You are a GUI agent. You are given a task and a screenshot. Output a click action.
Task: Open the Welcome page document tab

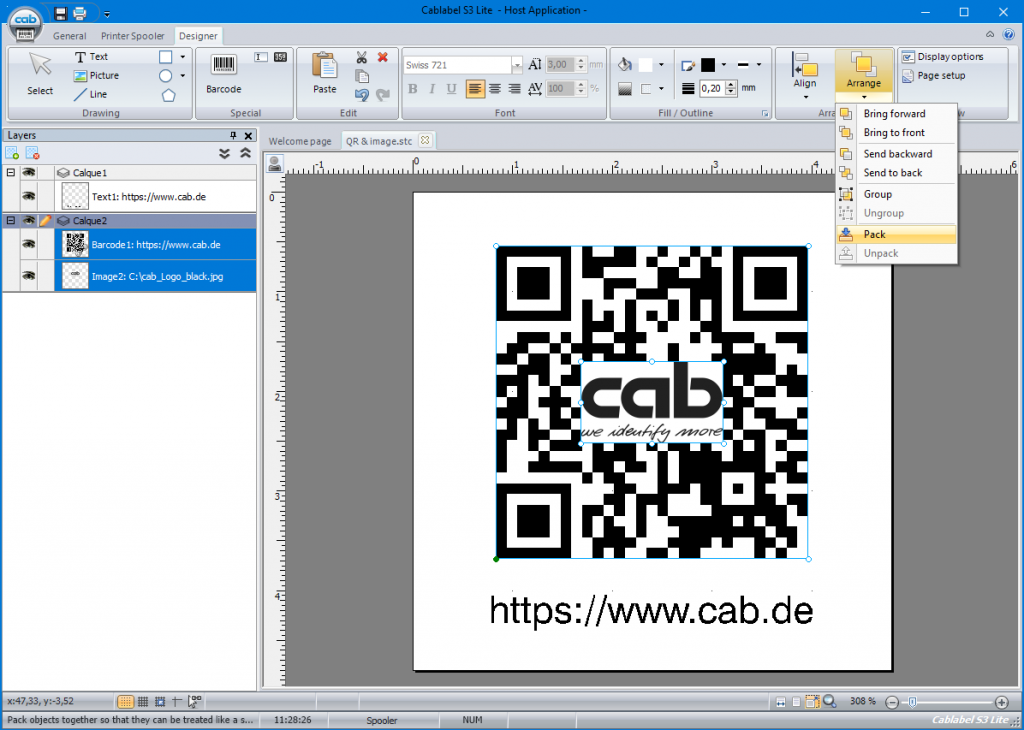[x=300, y=141]
